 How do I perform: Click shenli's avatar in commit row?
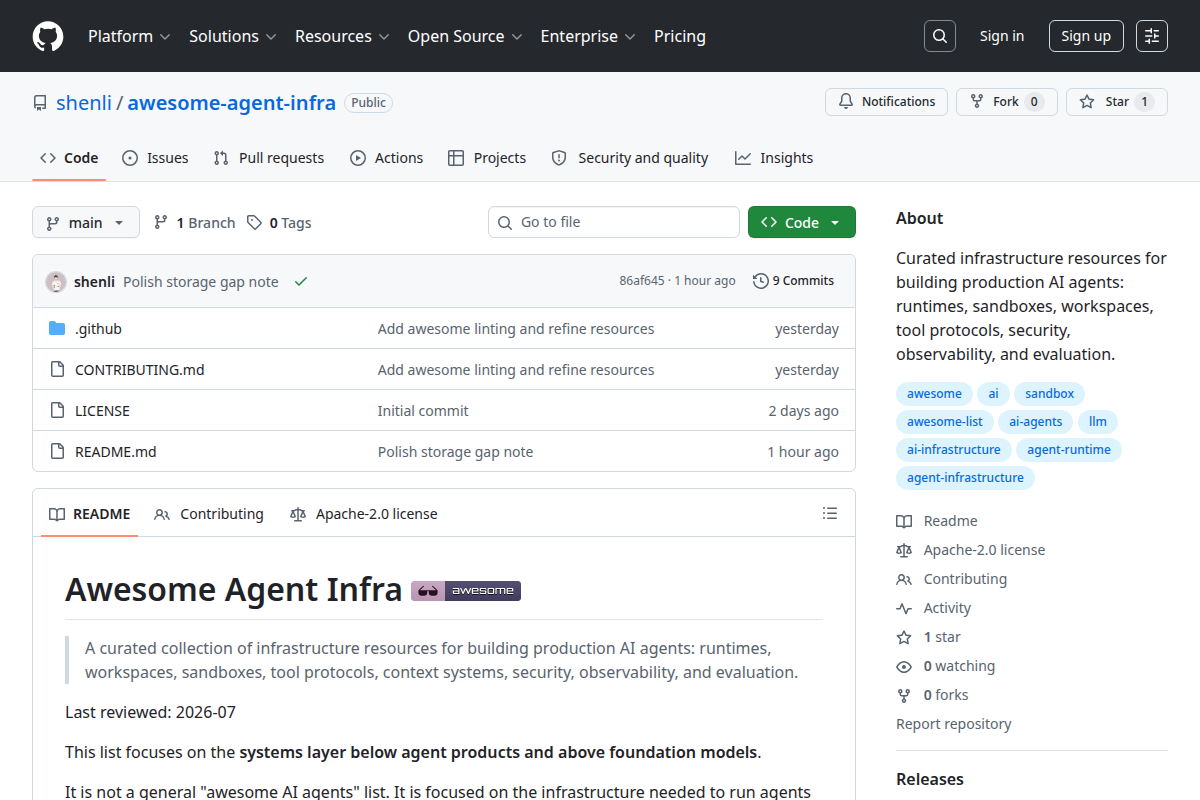coord(56,281)
